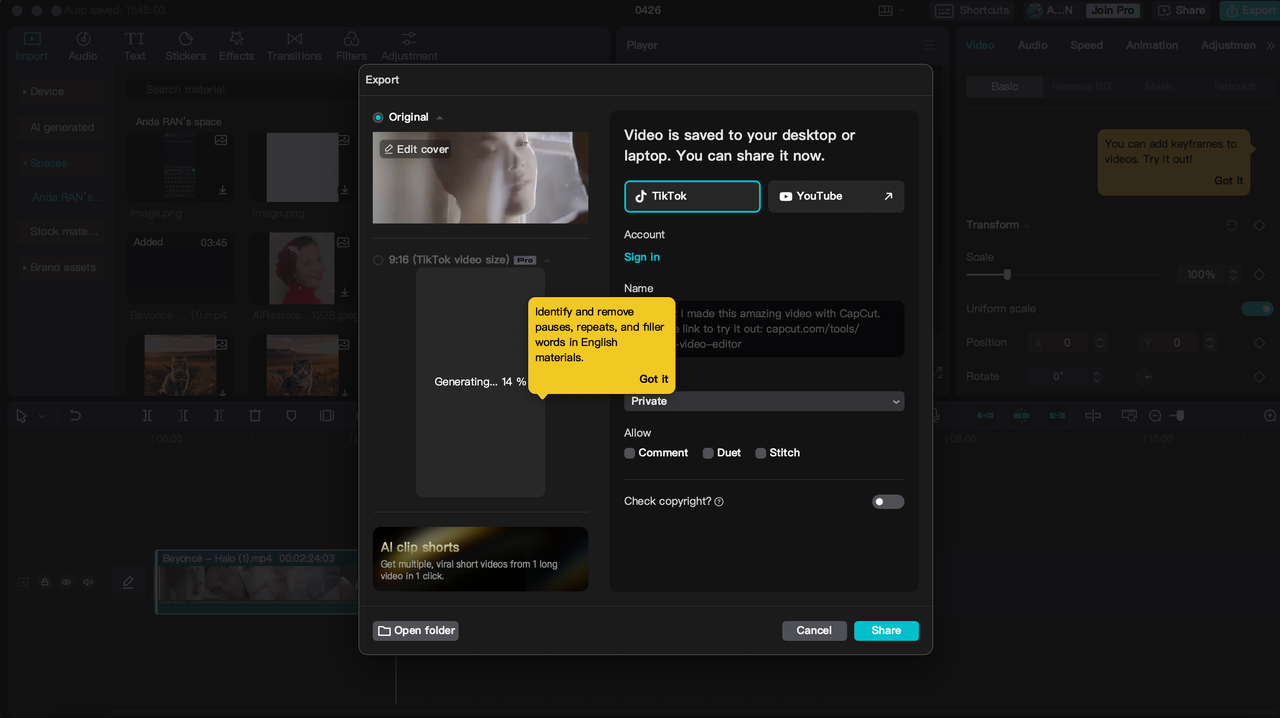Dismiss keyframes tip with Got it
1280x718 pixels.
click(1229, 181)
